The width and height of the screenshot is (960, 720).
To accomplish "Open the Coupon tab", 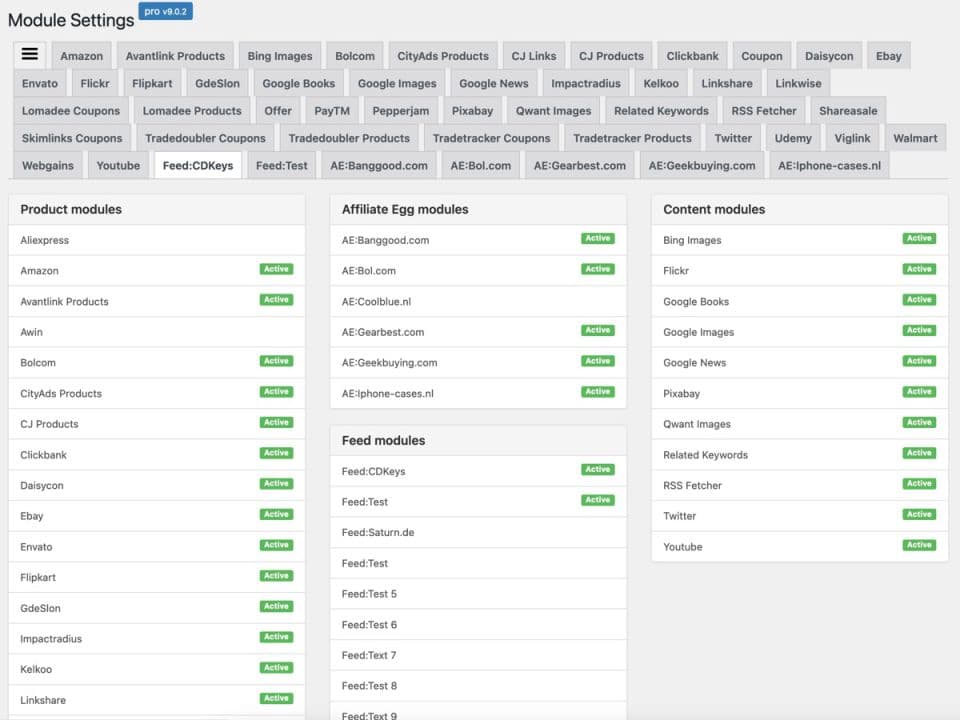I will 762,56.
